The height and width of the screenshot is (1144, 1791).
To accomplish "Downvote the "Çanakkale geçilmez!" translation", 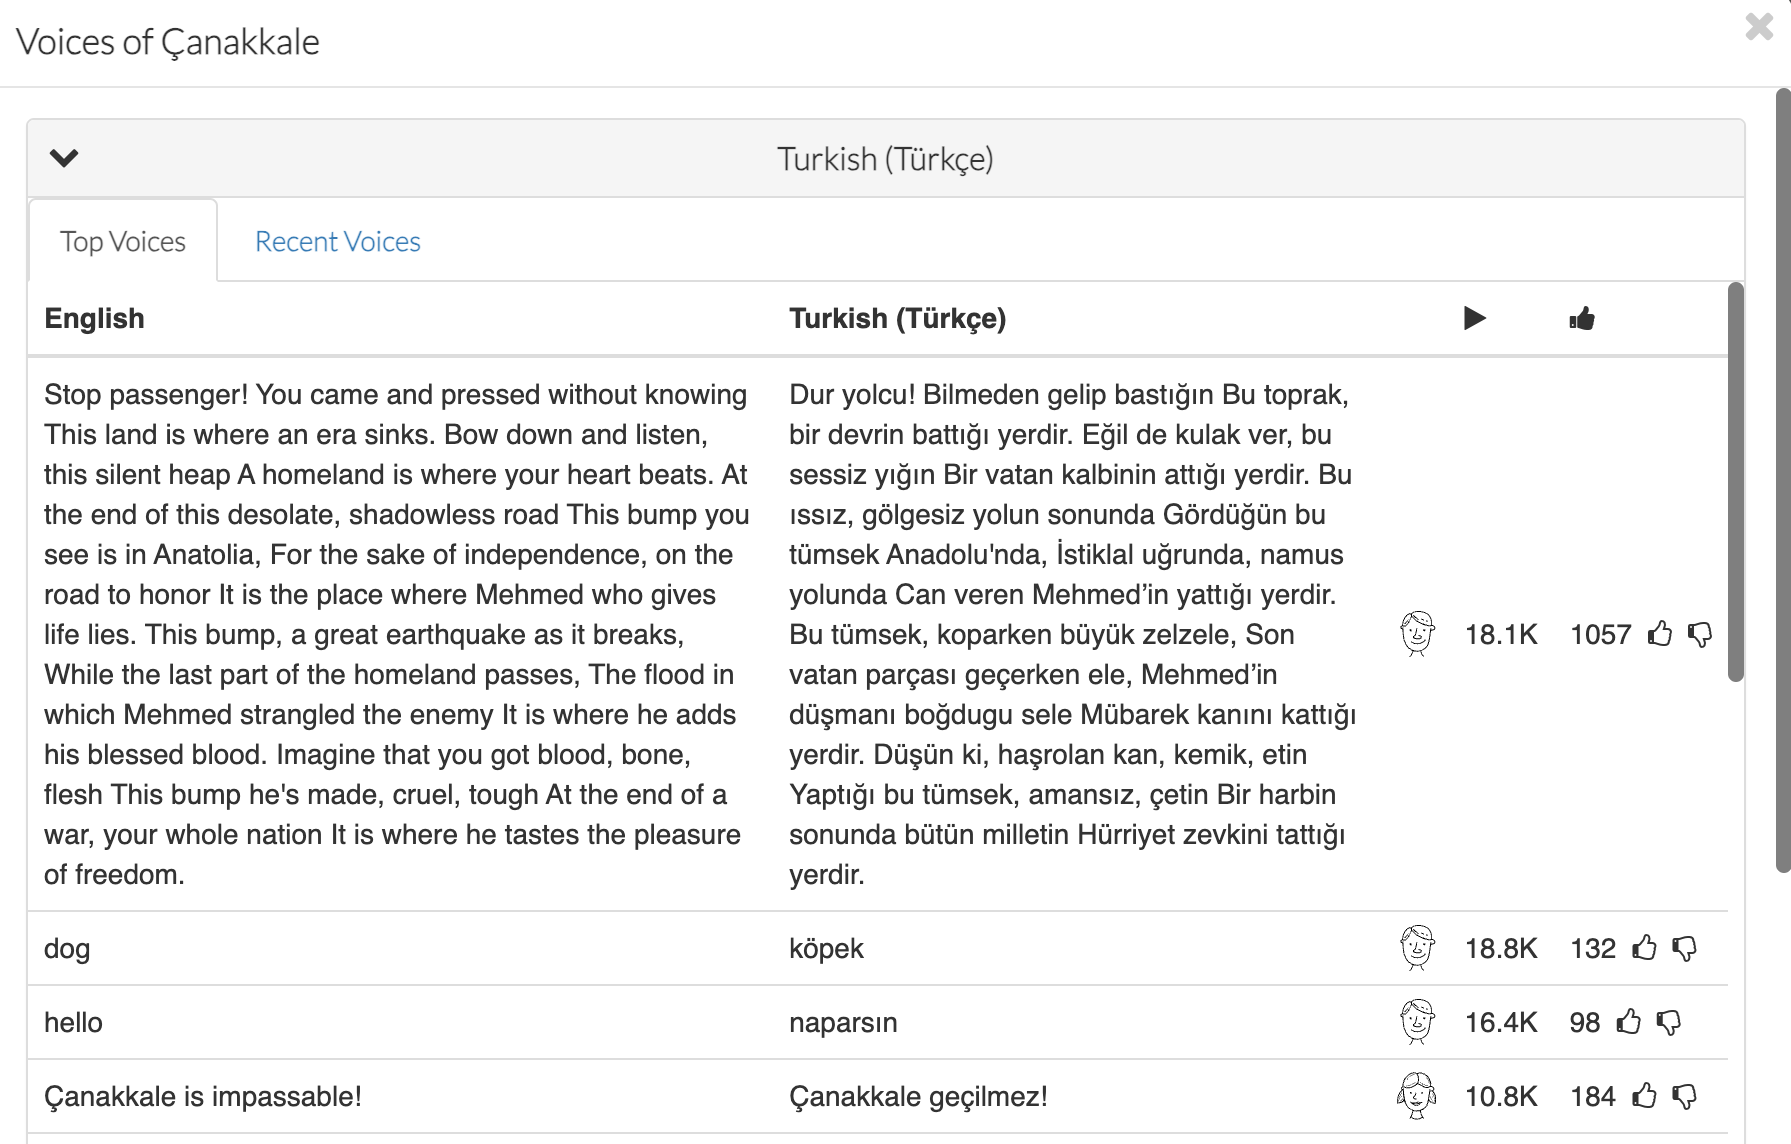I will 1685,1096.
